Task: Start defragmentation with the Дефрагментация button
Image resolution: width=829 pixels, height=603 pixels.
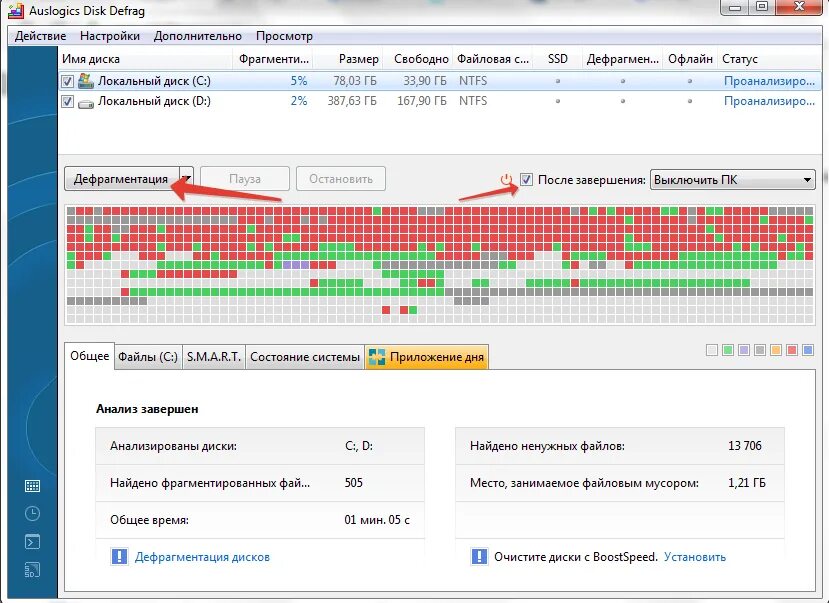Action: (x=122, y=179)
